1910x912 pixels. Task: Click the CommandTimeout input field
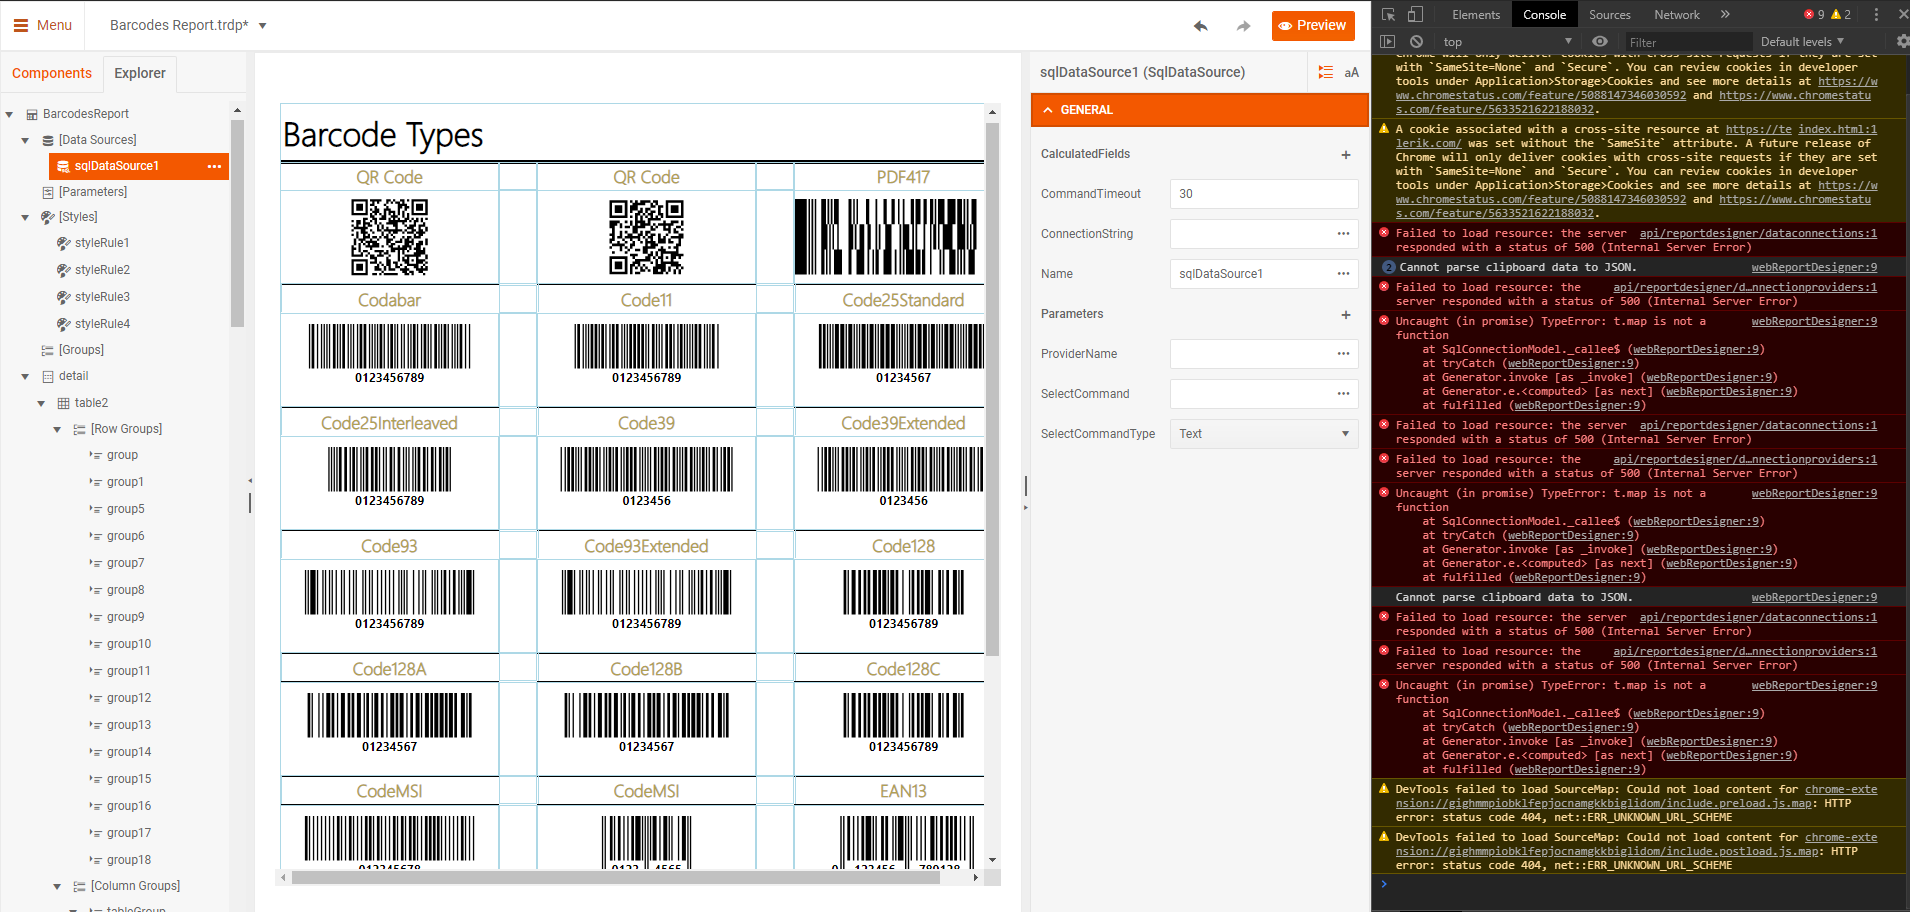(1264, 194)
